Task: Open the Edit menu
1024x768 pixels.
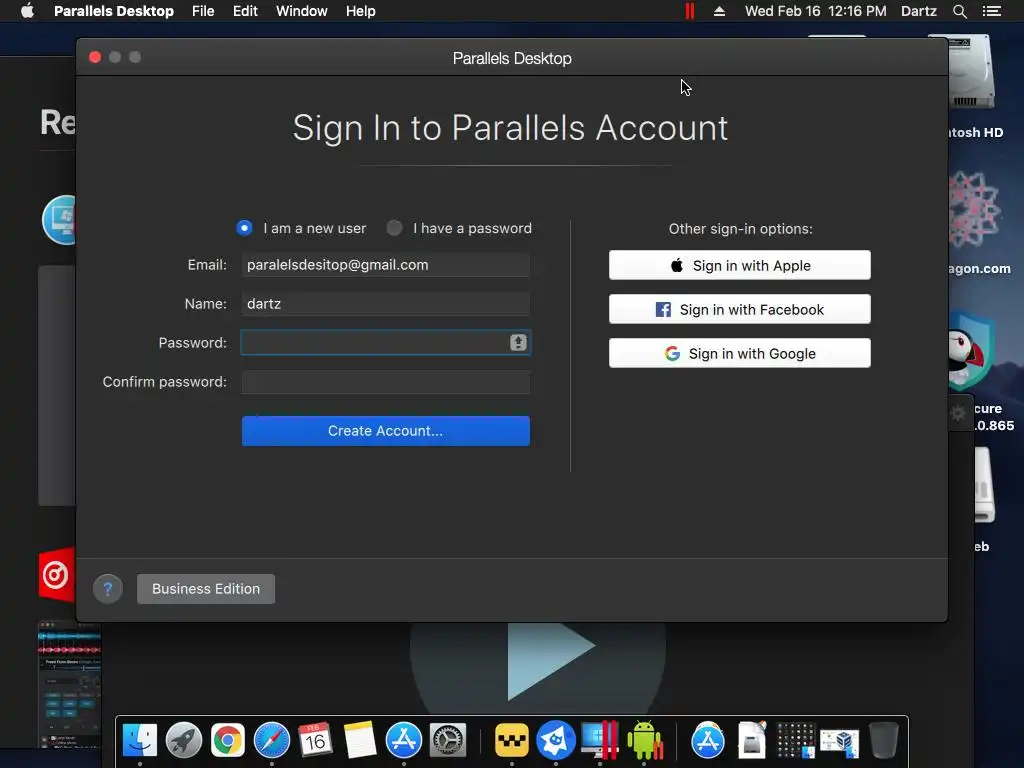Action: tap(245, 11)
